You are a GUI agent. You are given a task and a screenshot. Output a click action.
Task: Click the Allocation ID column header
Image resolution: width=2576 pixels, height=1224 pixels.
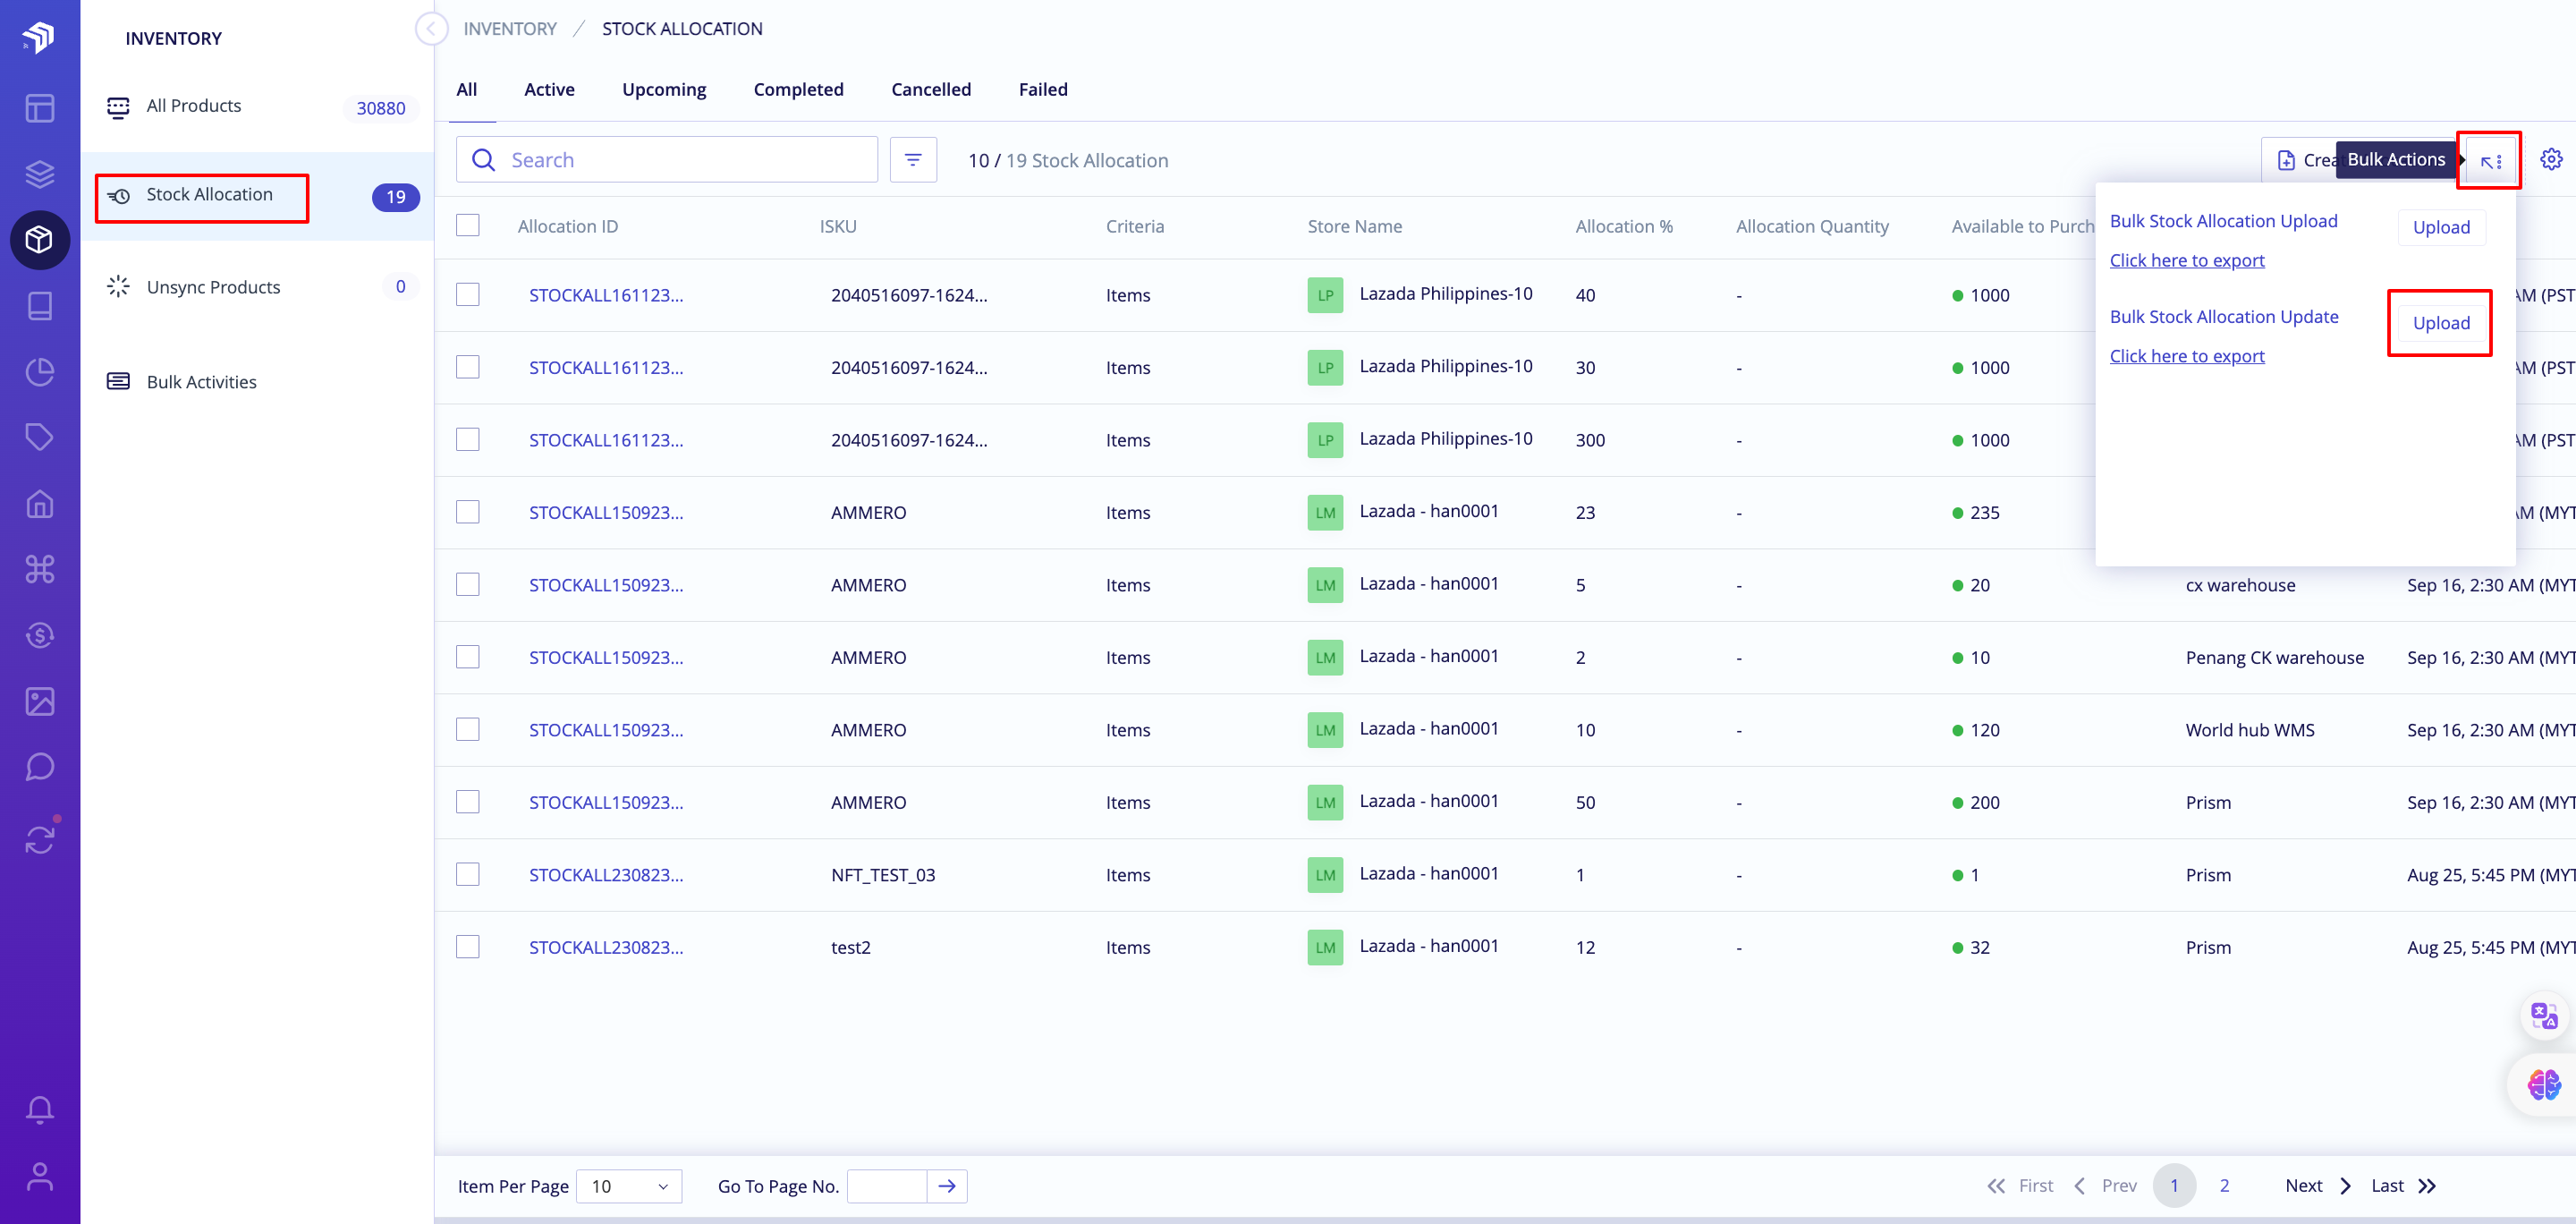point(568,226)
